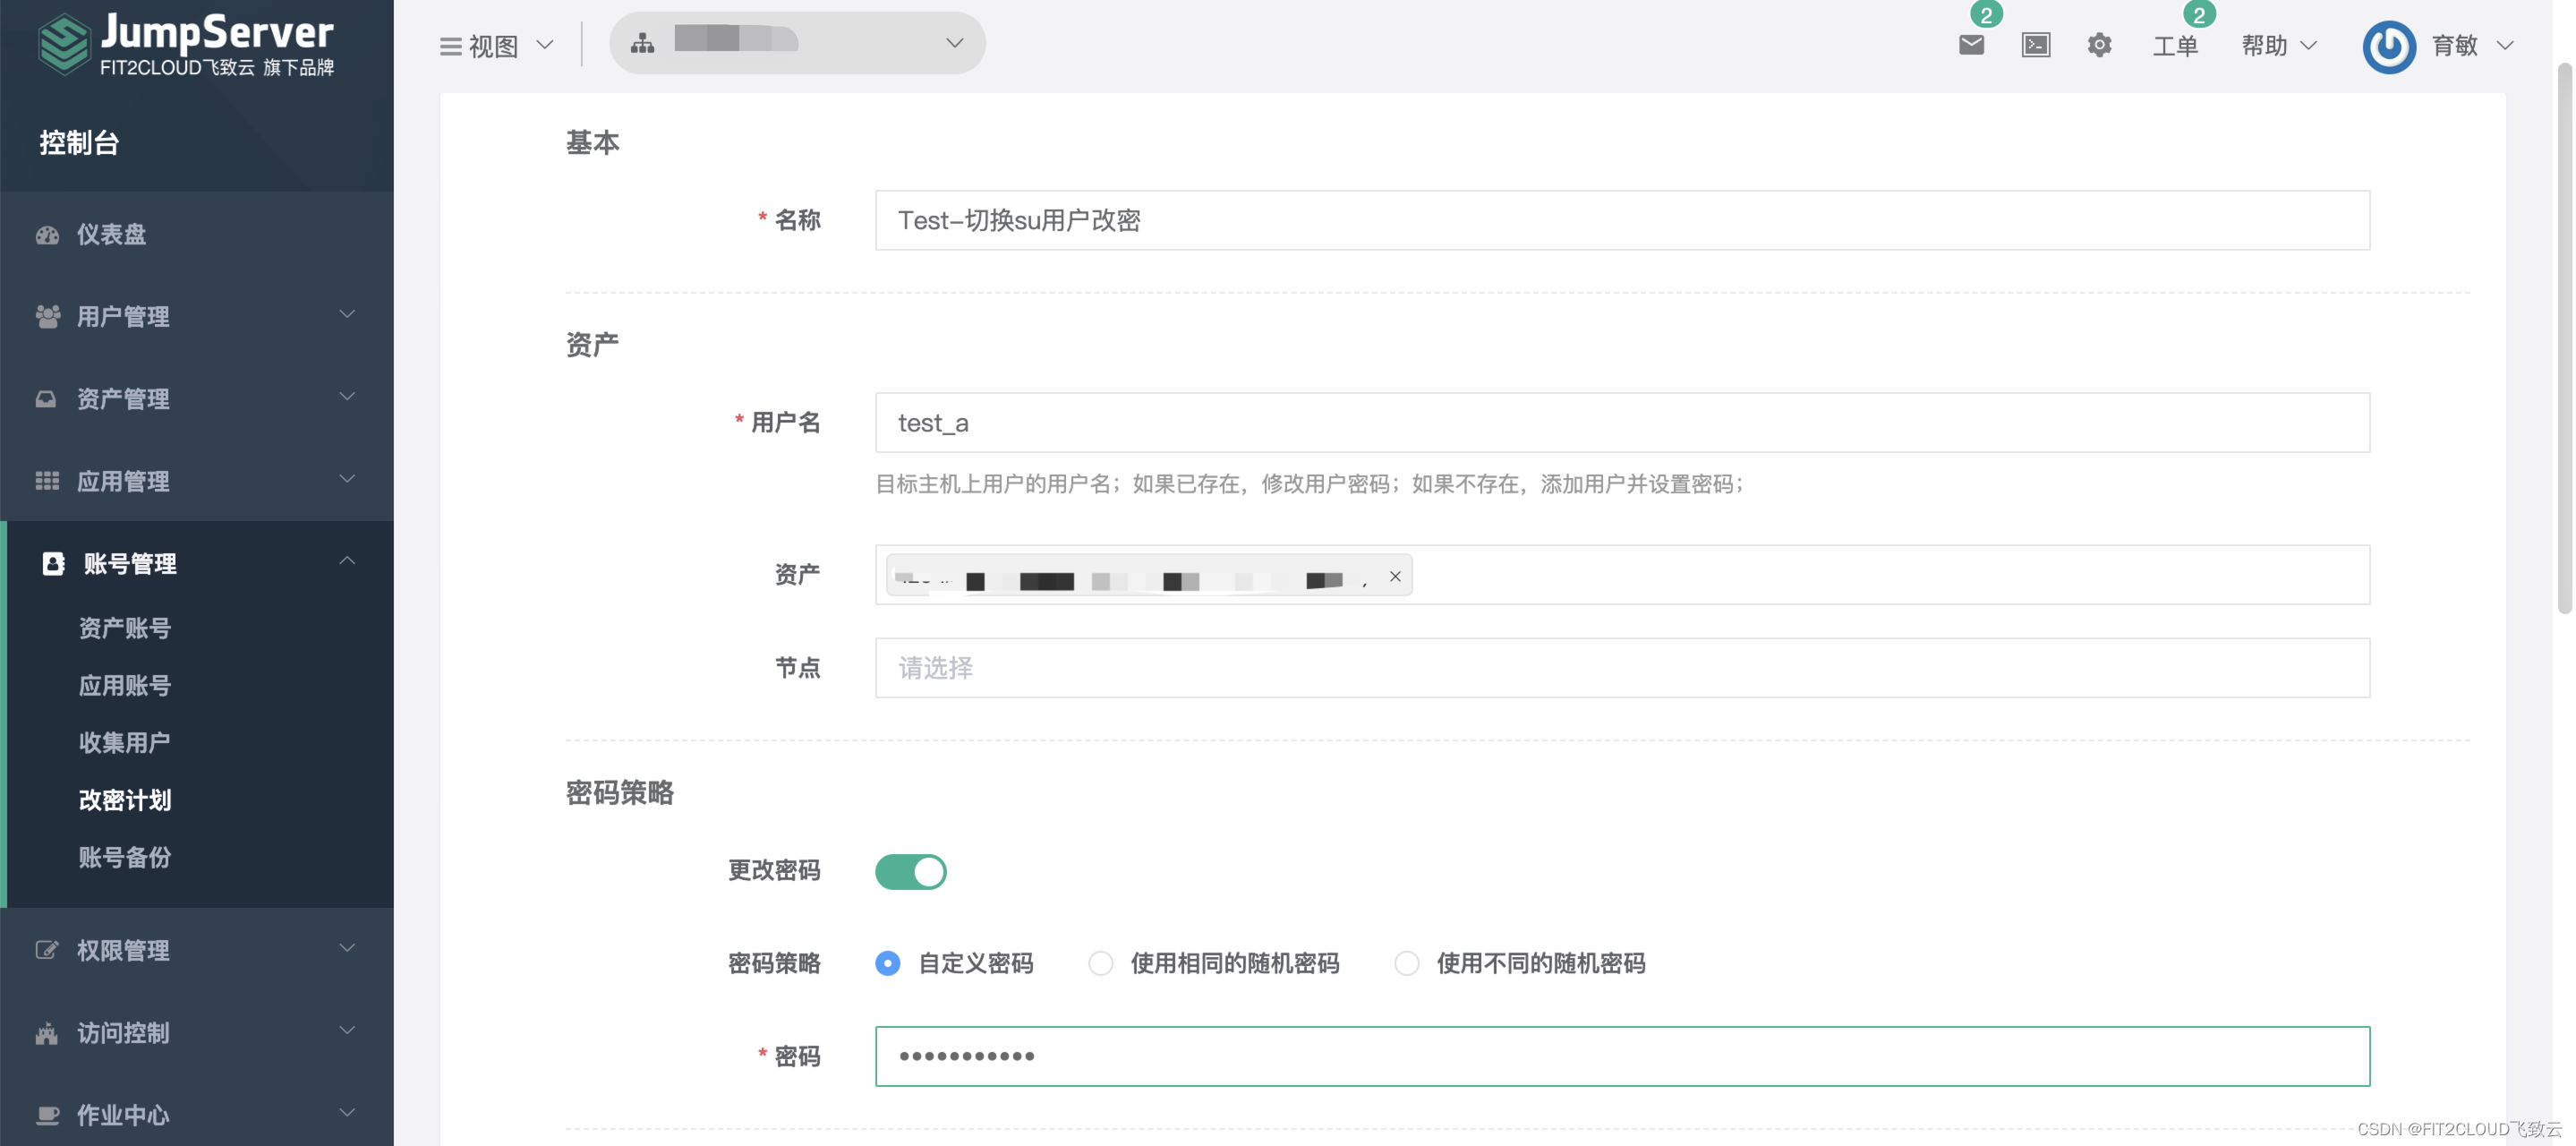Go to 账号备份 submenu item
The image size is (2576, 1146).
pyautogui.click(x=125, y=857)
